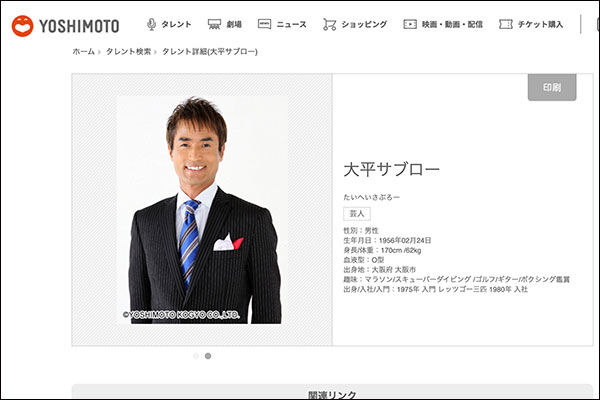Image resolution: width=600 pixels, height=400 pixels.
Task: Open the チケット購入 menu item
Action: tap(540, 24)
